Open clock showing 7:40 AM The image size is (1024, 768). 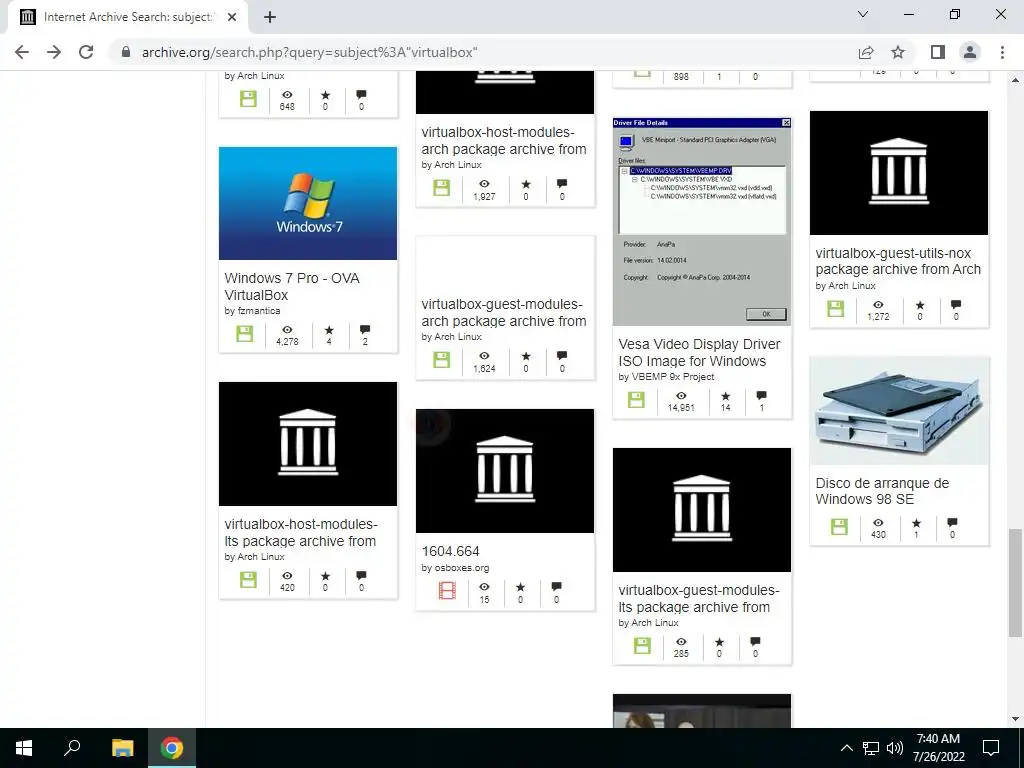[x=938, y=748]
